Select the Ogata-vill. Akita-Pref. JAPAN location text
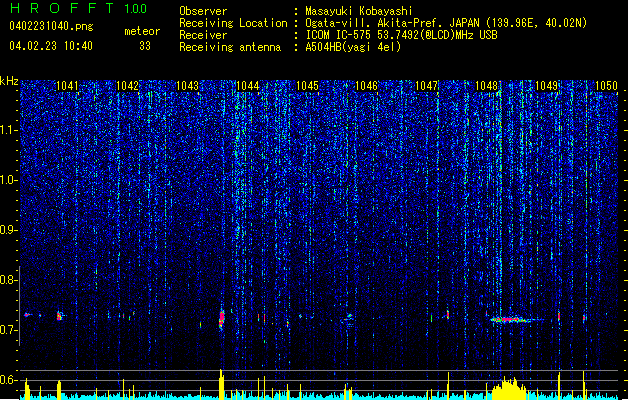The image size is (629, 400). pos(446,23)
